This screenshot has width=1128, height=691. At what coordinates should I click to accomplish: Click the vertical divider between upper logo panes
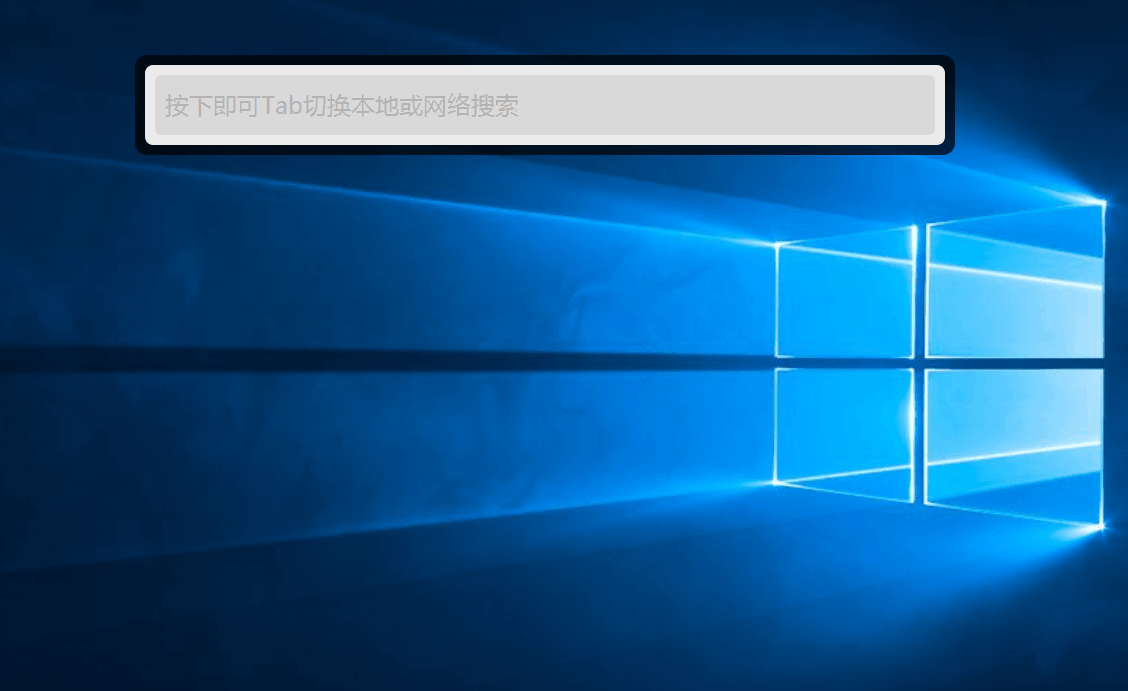920,290
